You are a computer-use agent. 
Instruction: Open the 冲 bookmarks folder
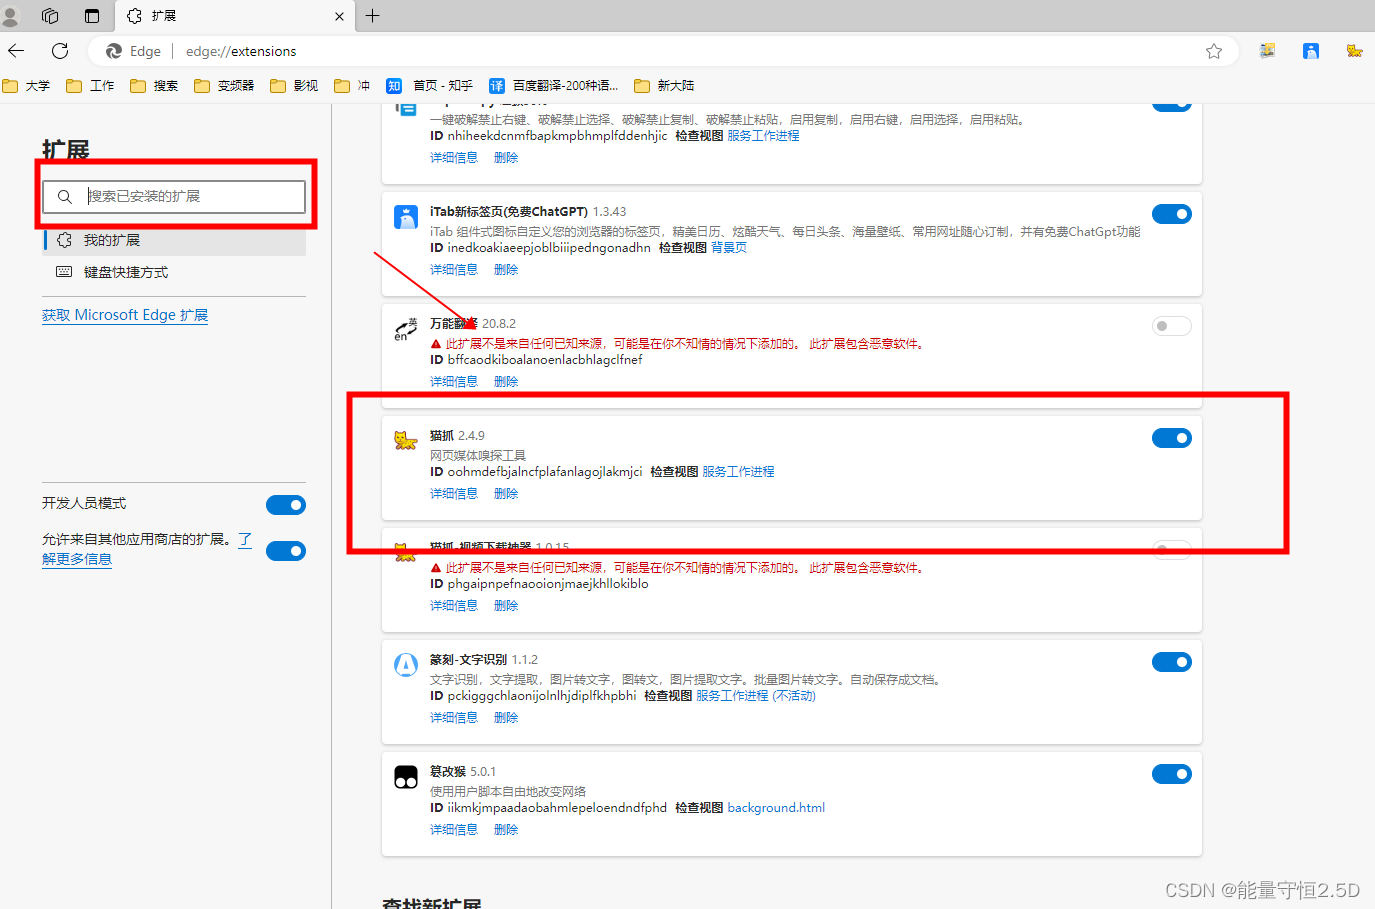(352, 86)
